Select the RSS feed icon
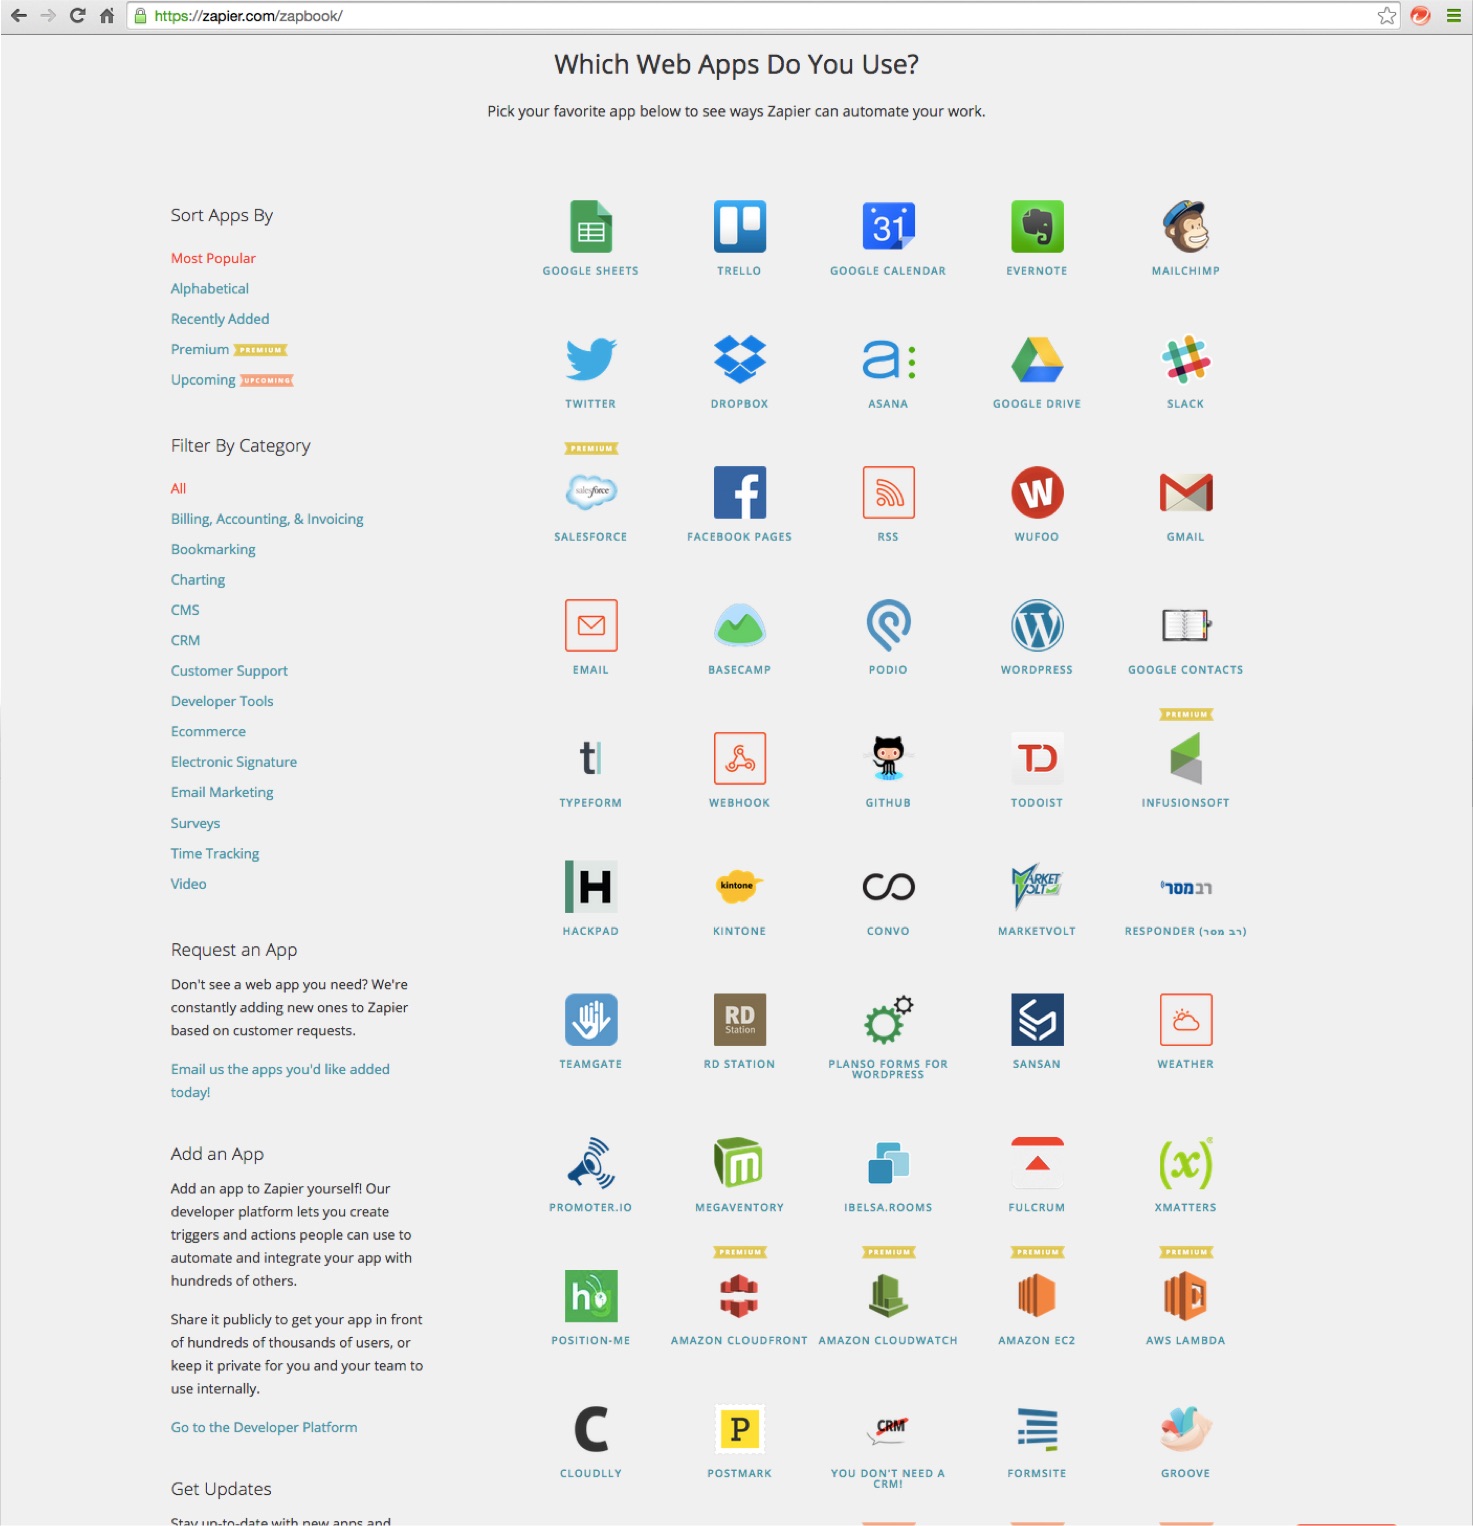Viewport: 1473px width, 1526px height. click(888, 492)
